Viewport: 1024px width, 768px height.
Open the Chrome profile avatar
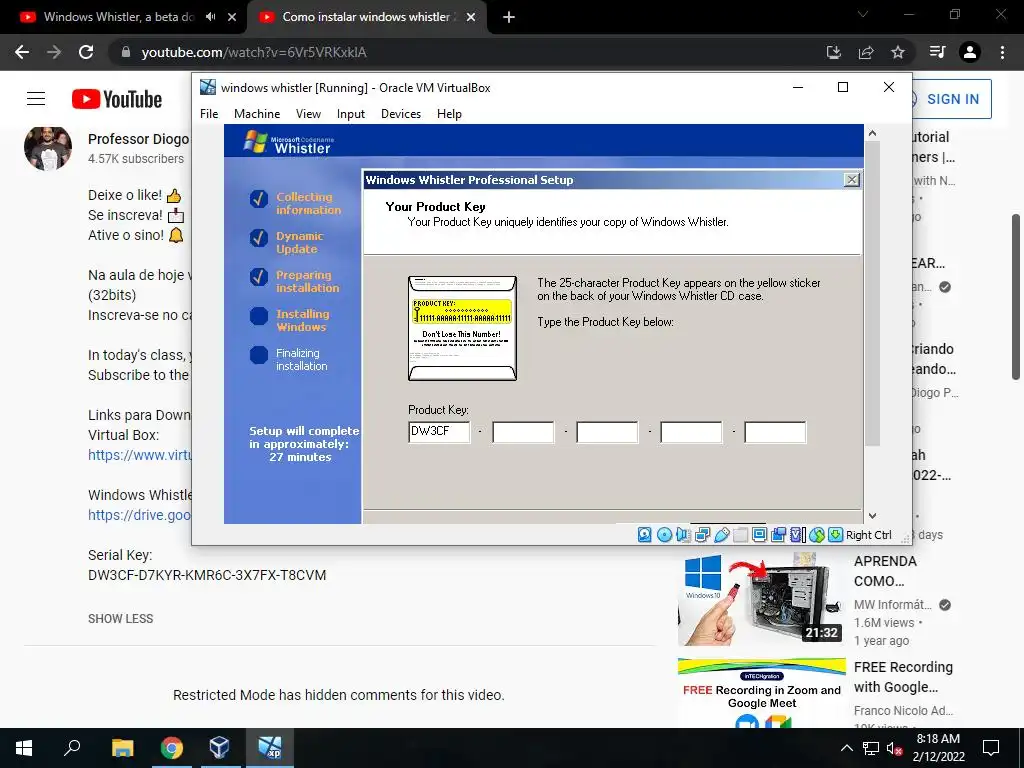point(970,52)
